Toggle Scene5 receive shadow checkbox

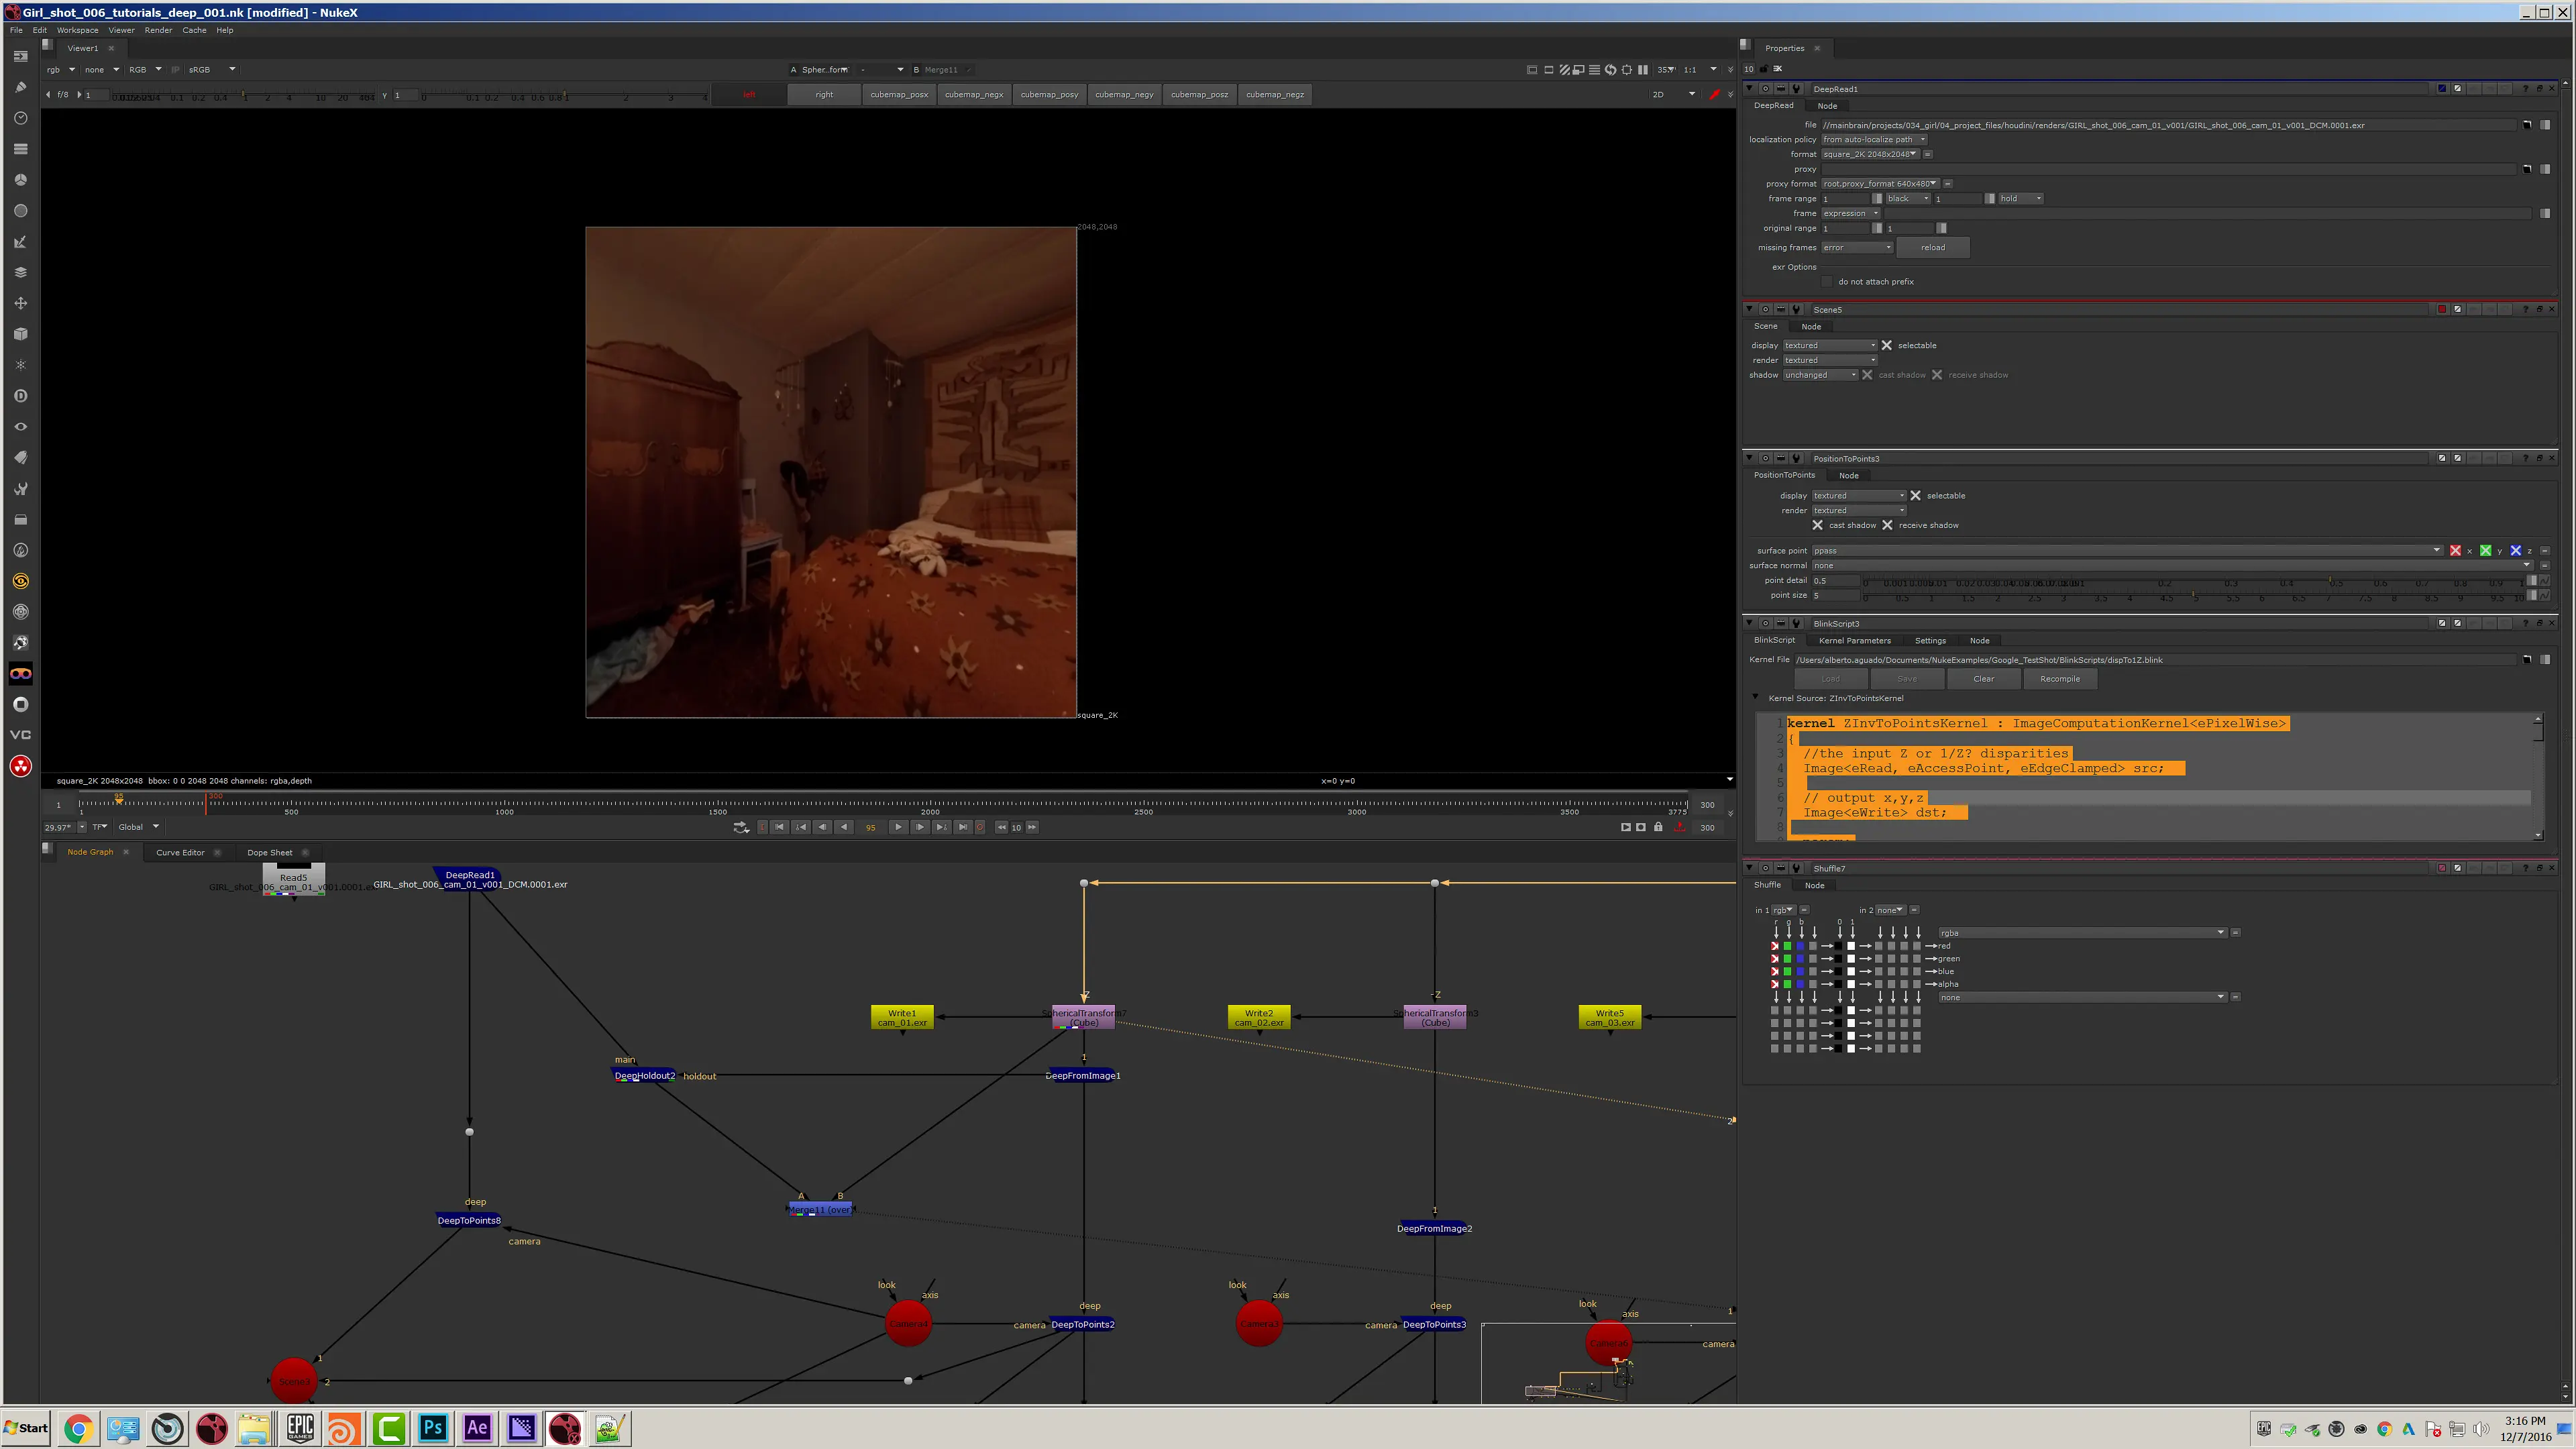pyautogui.click(x=1937, y=375)
